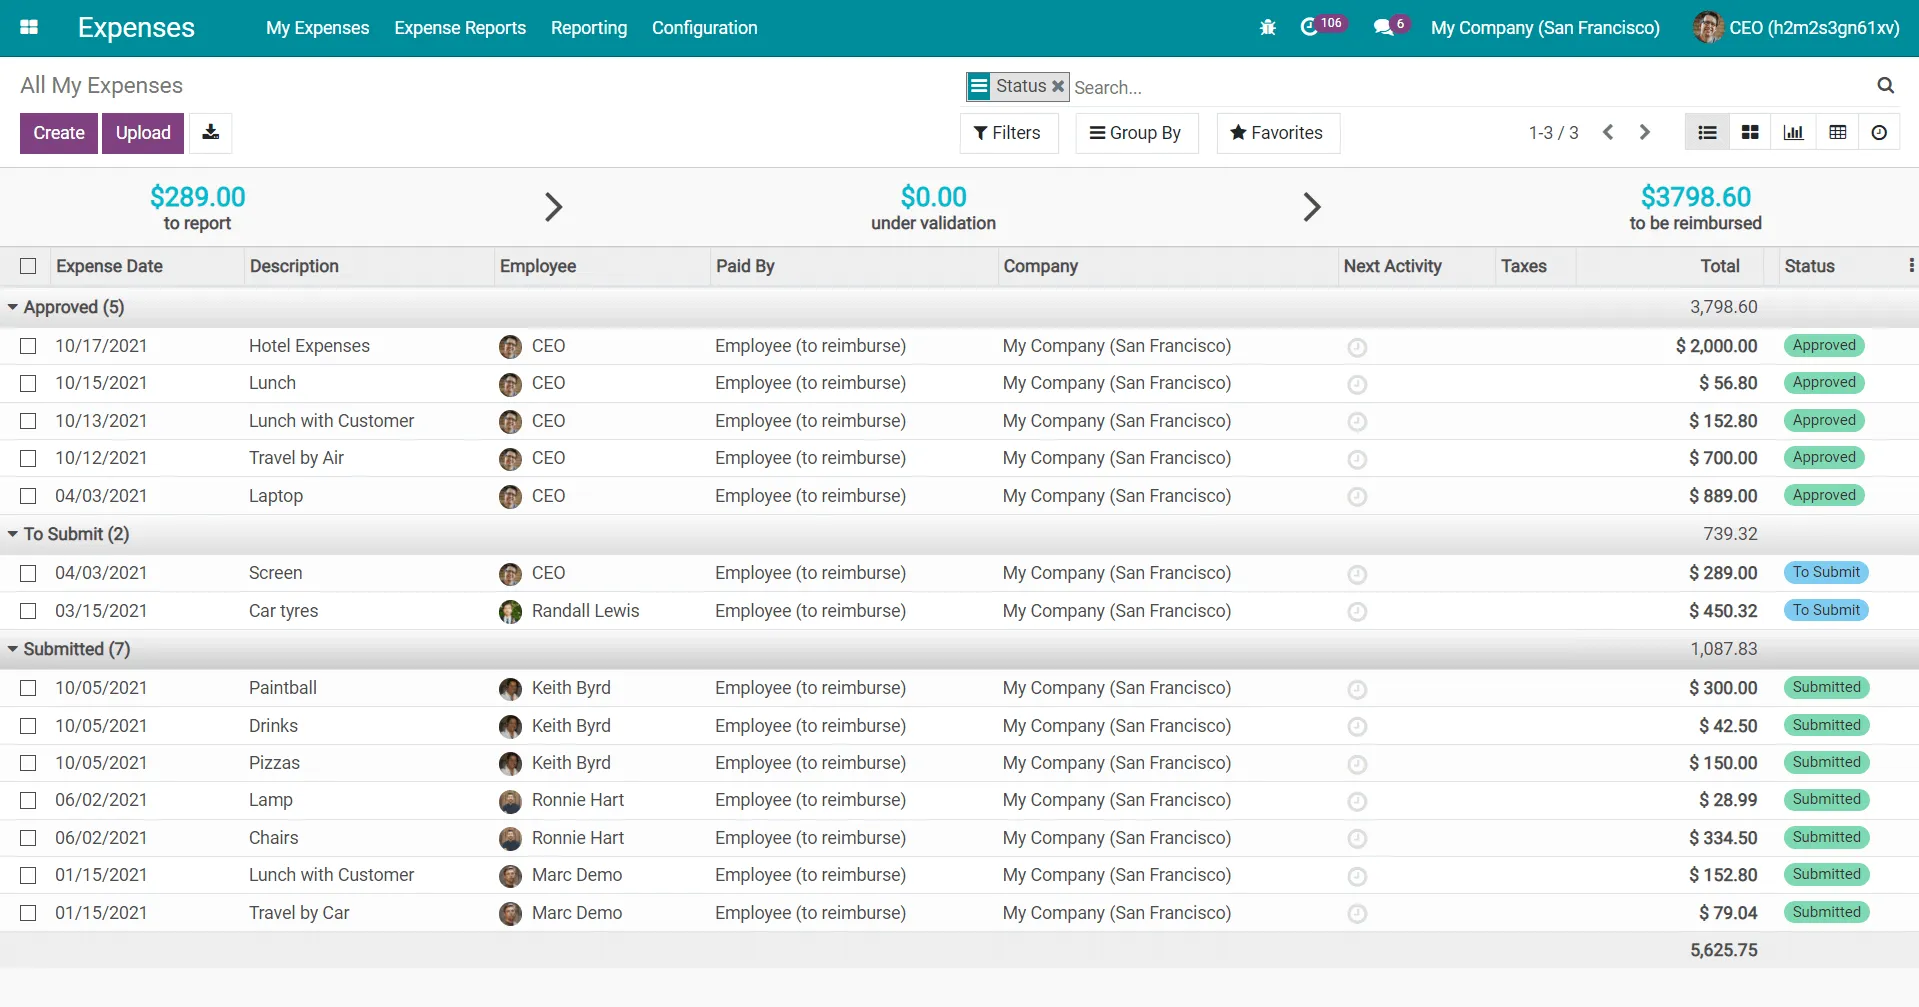Viewport: 1919px width, 1007px height.
Task: Click activity clock for Travel by Car row
Action: [x=1357, y=914]
